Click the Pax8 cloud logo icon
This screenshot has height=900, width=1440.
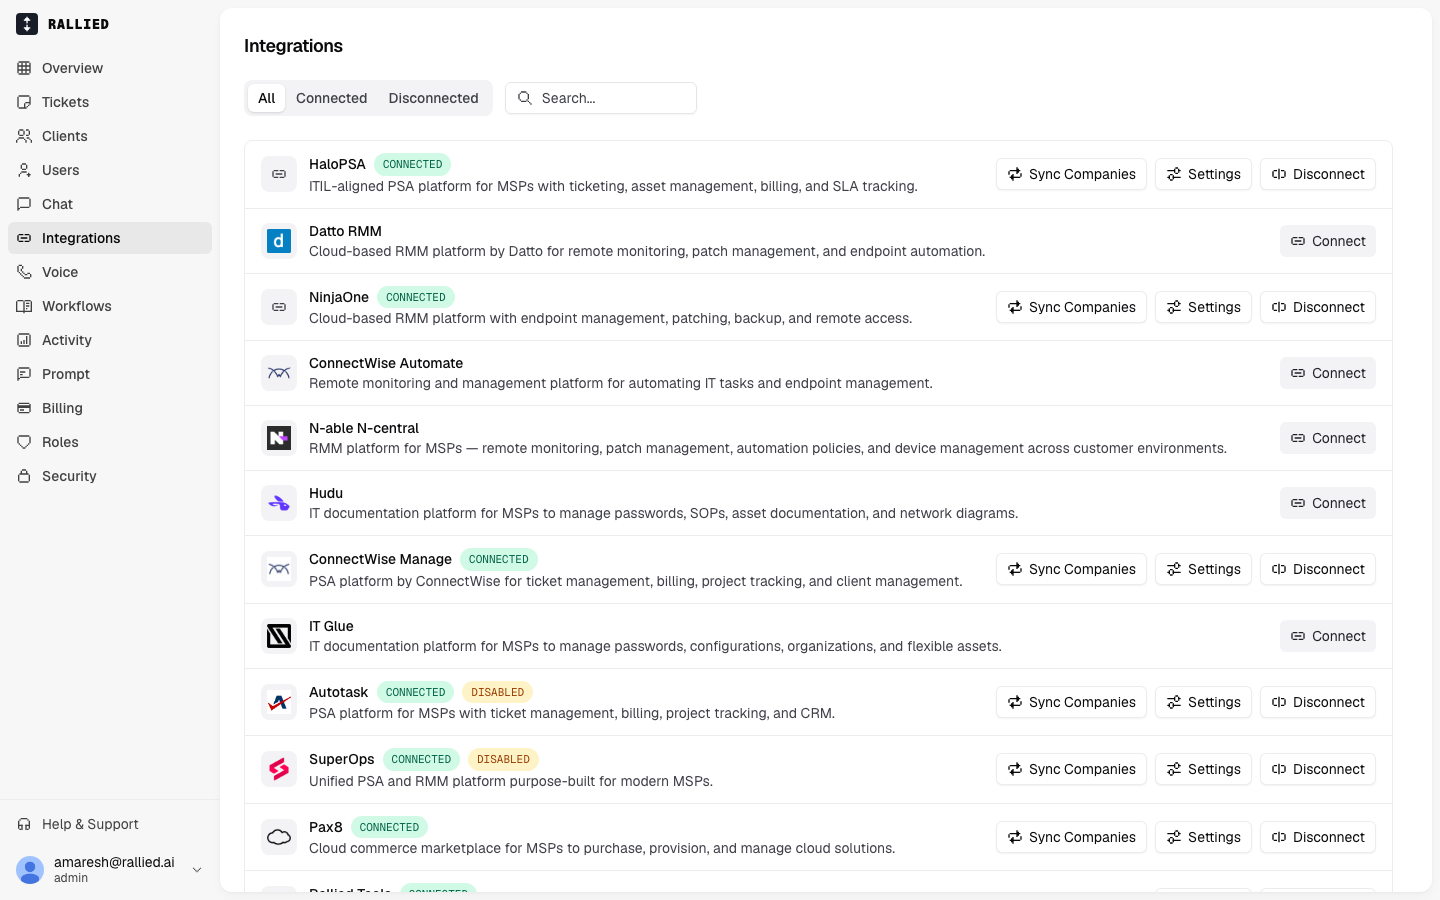point(279,837)
